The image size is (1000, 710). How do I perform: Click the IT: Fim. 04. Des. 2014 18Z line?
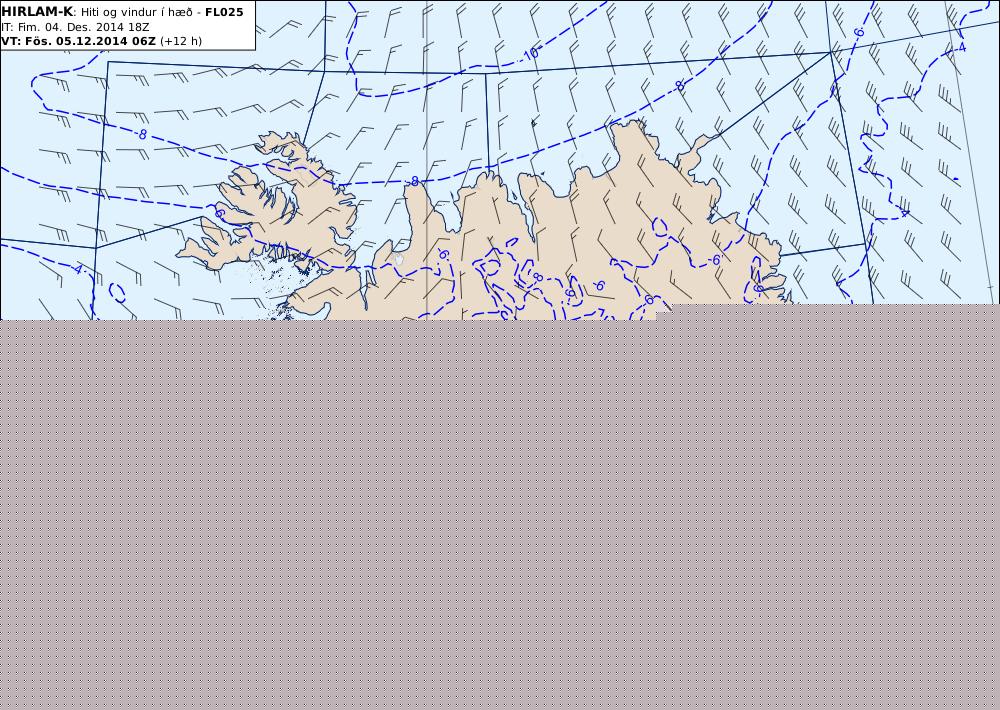(x=75, y=27)
